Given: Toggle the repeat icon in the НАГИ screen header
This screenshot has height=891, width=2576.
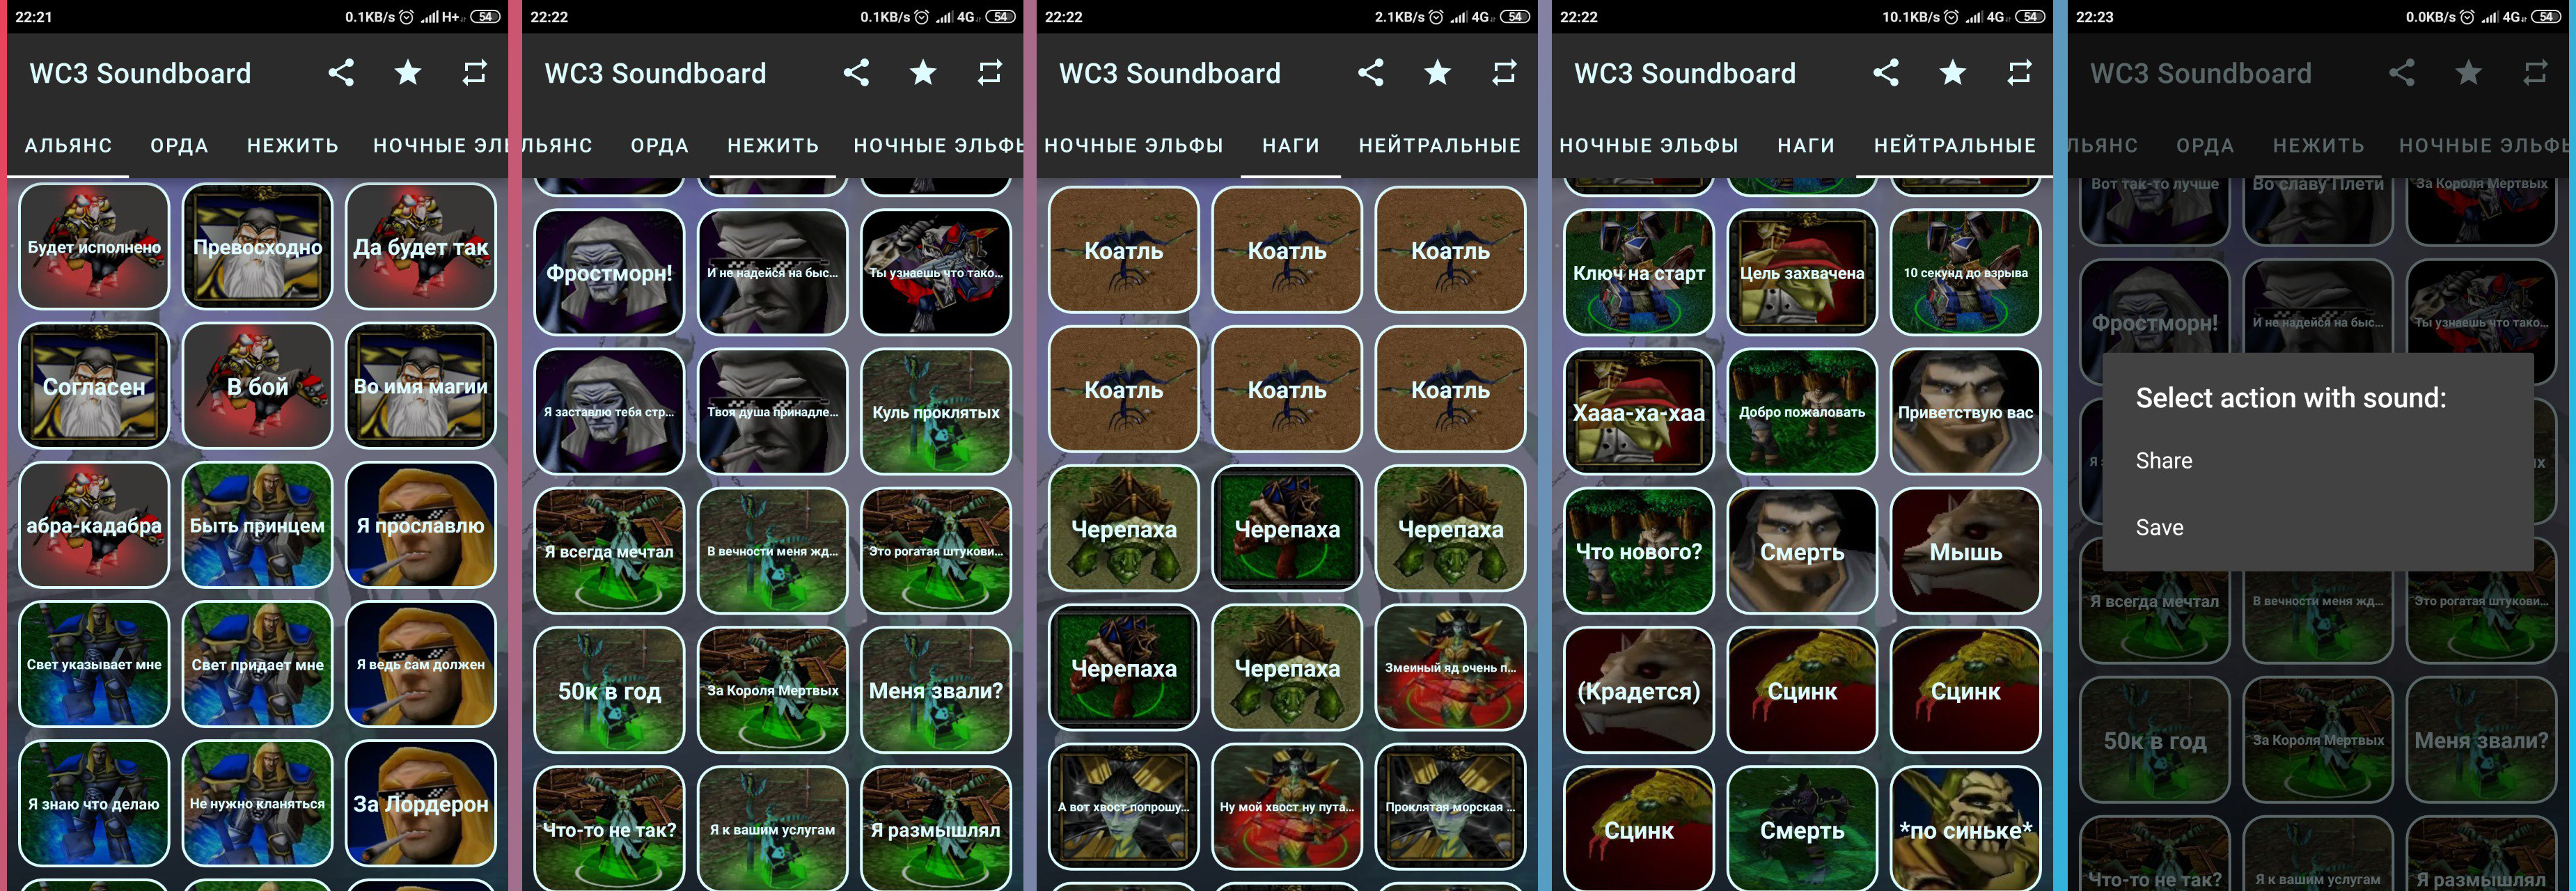Looking at the screenshot, I should (1504, 72).
